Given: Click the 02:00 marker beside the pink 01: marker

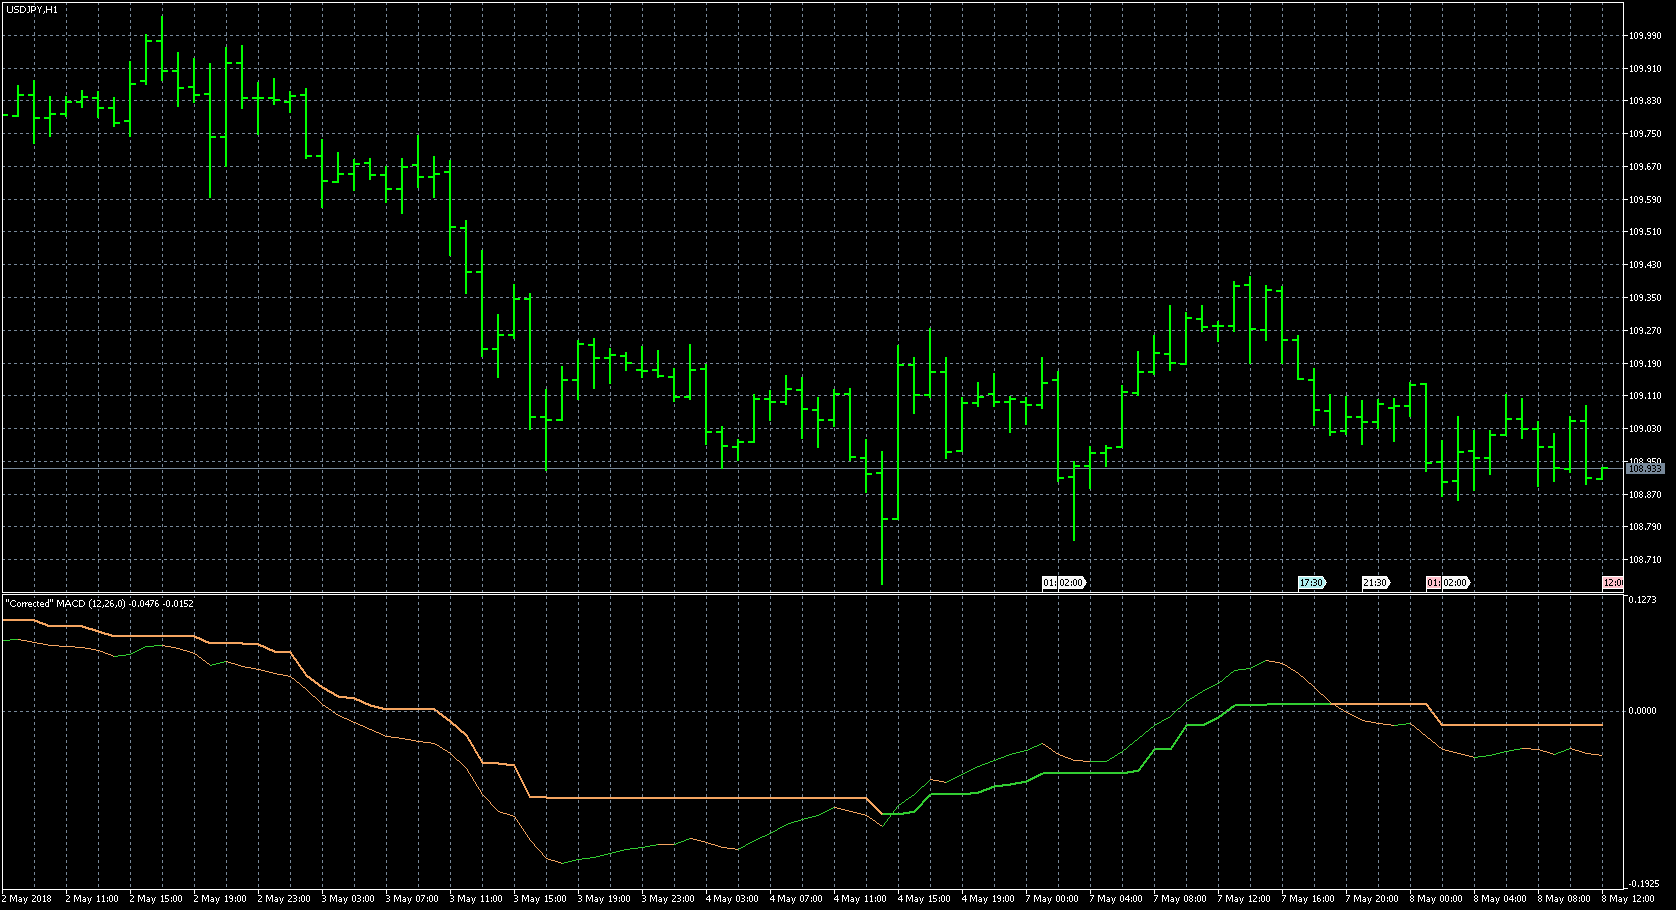Looking at the screenshot, I should pos(1455,583).
